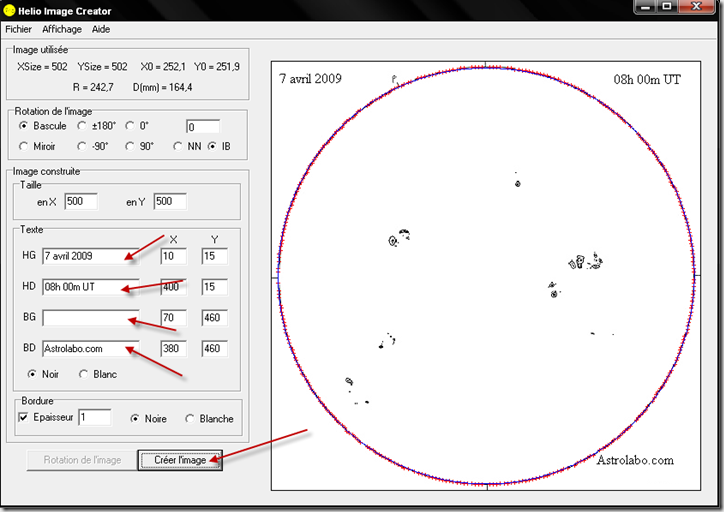Click the Taille en X field
Image resolution: width=724 pixels, height=512 pixels.
click(81, 201)
